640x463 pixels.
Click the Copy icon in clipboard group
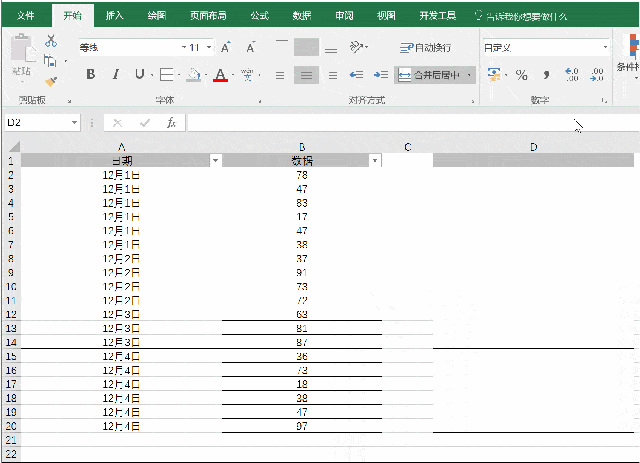pyautogui.click(x=50, y=61)
